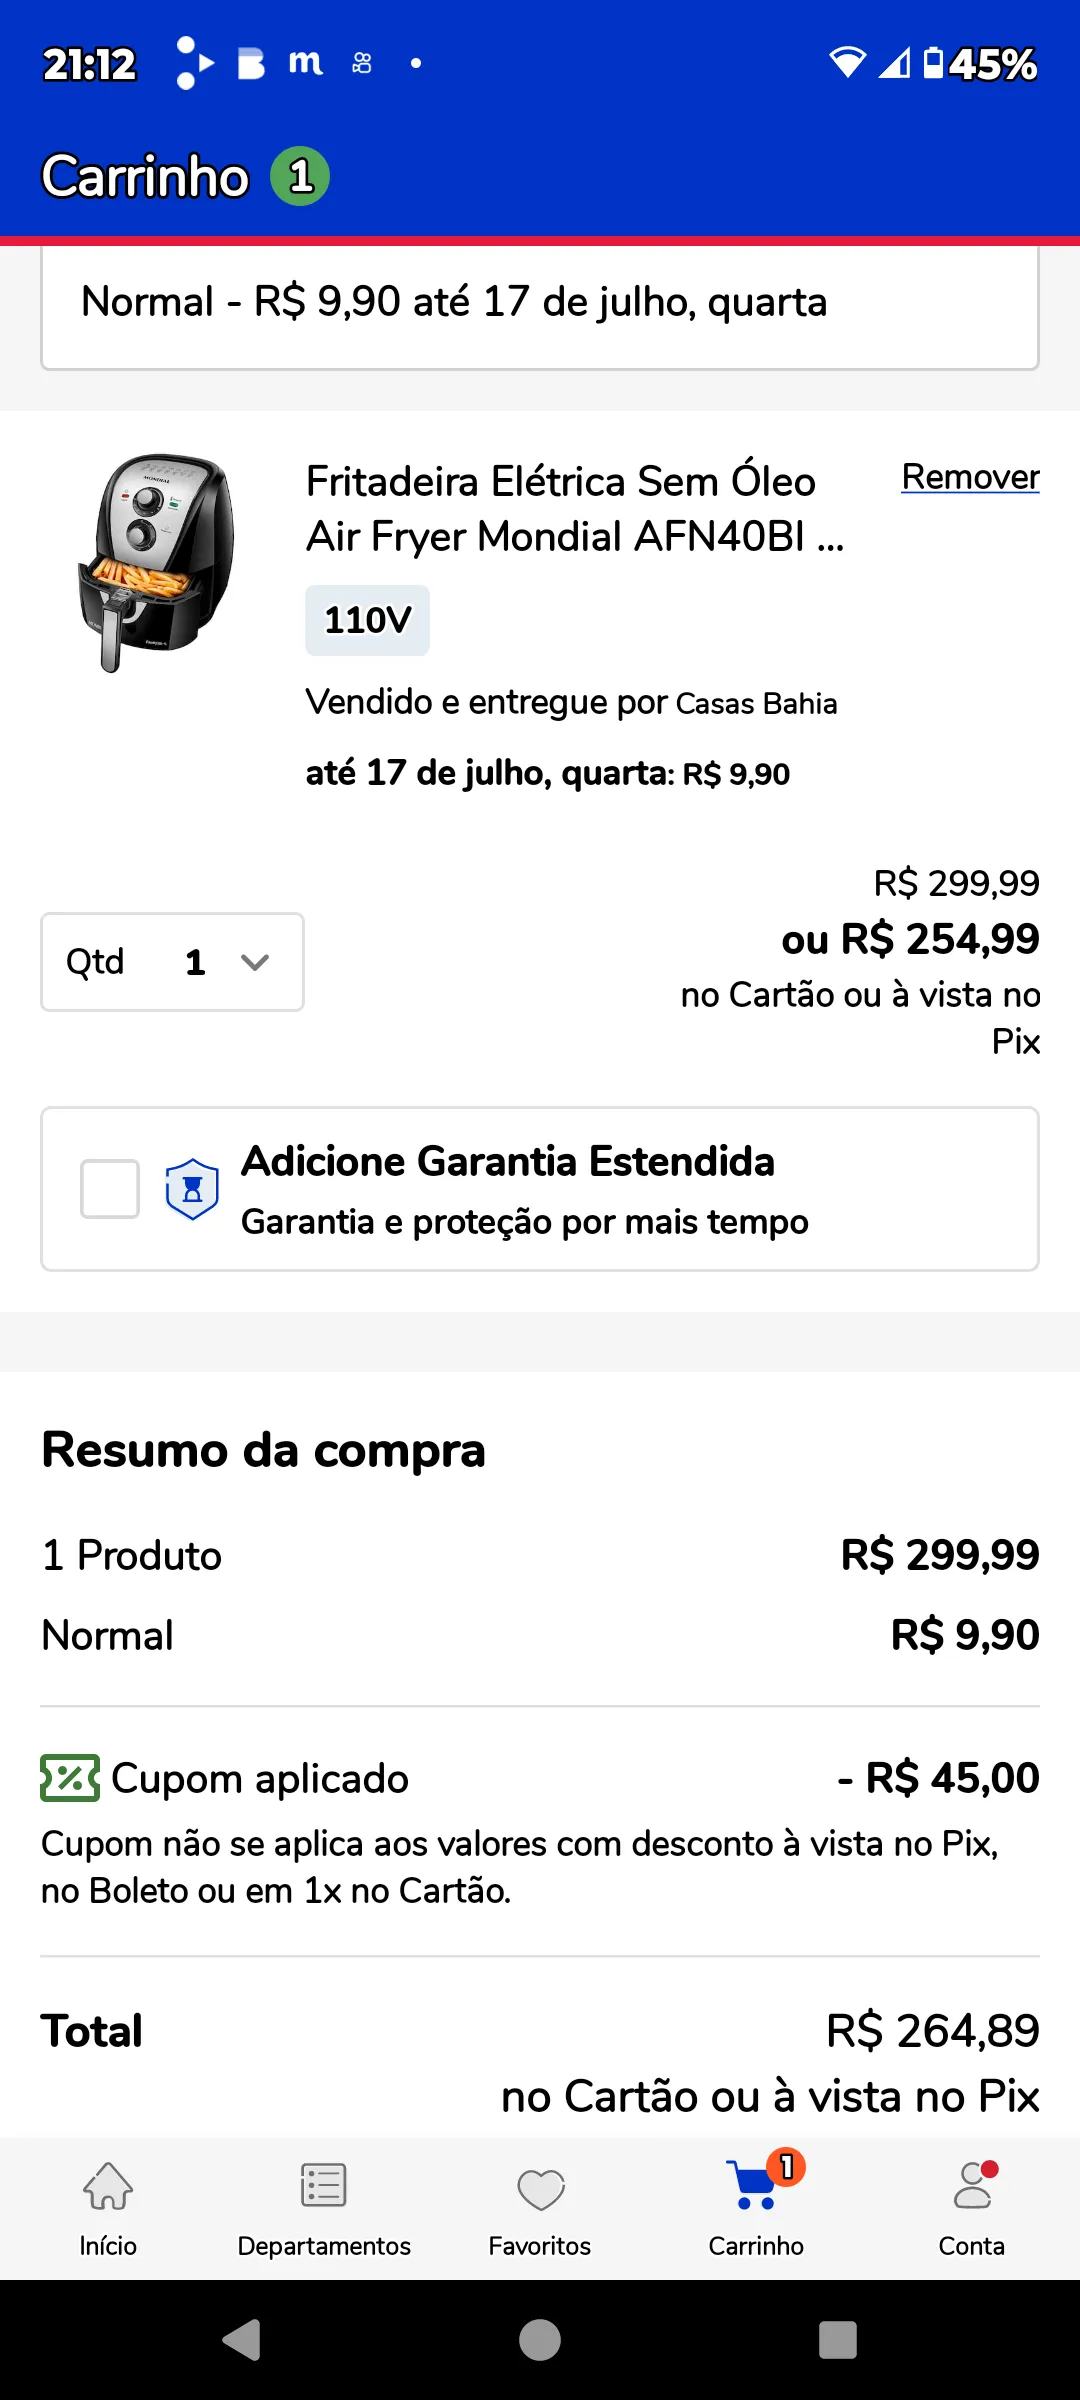The height and width of the screenshot is (2400, 1080).
Task: Tap the extended warranty shield icon
Action: [192, 1189]
